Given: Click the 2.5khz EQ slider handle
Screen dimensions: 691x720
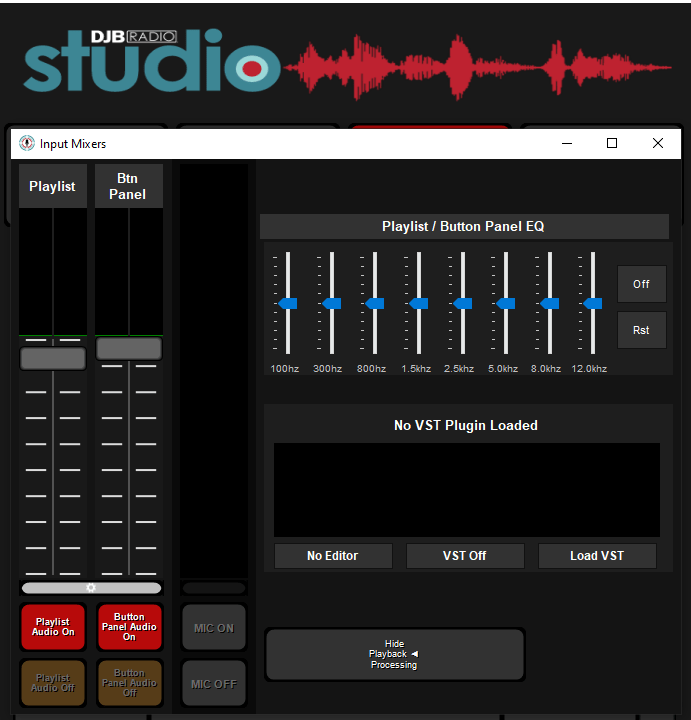Looking at the screenshot, I should pyautogui.click(x=462, y=304).
